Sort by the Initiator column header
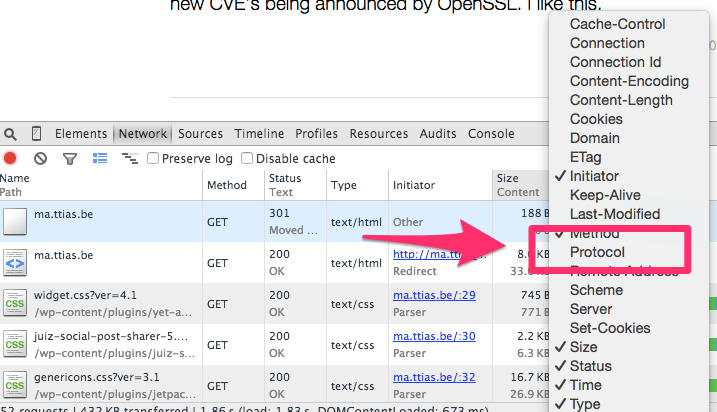Screen dimensions: 717x412 (x=440, y=185)
